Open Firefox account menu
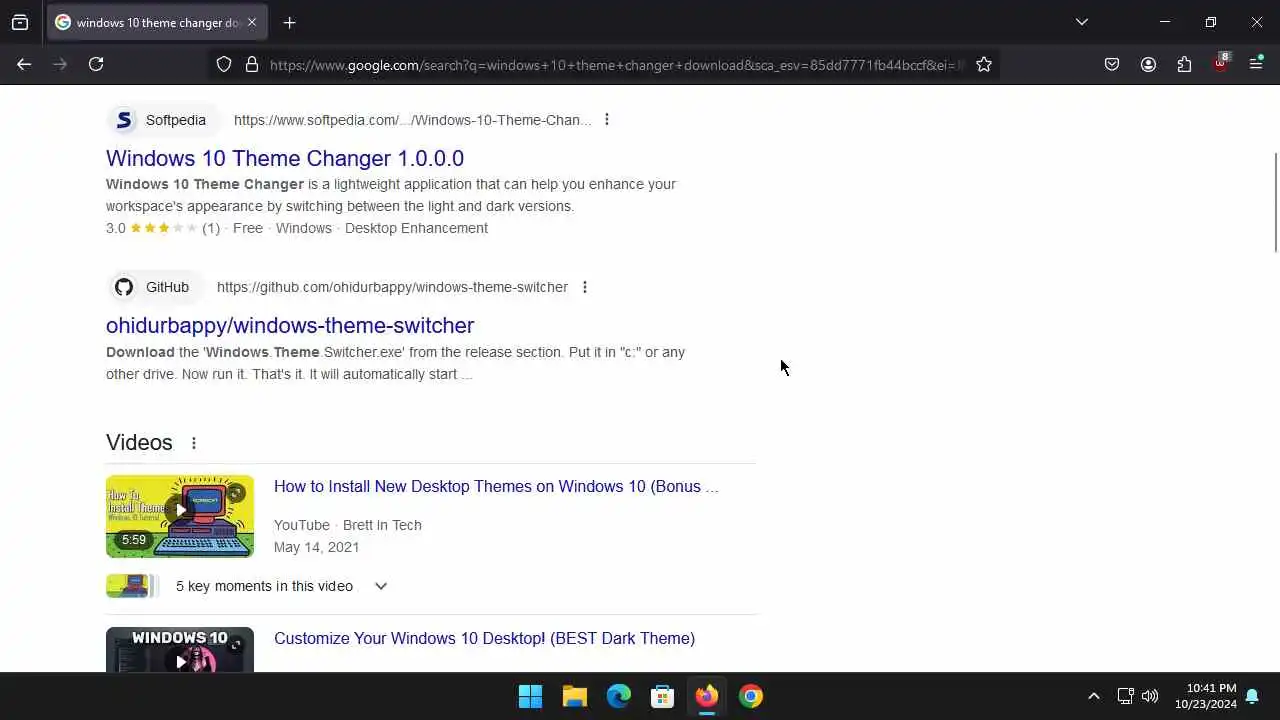 coord(1148,64)
